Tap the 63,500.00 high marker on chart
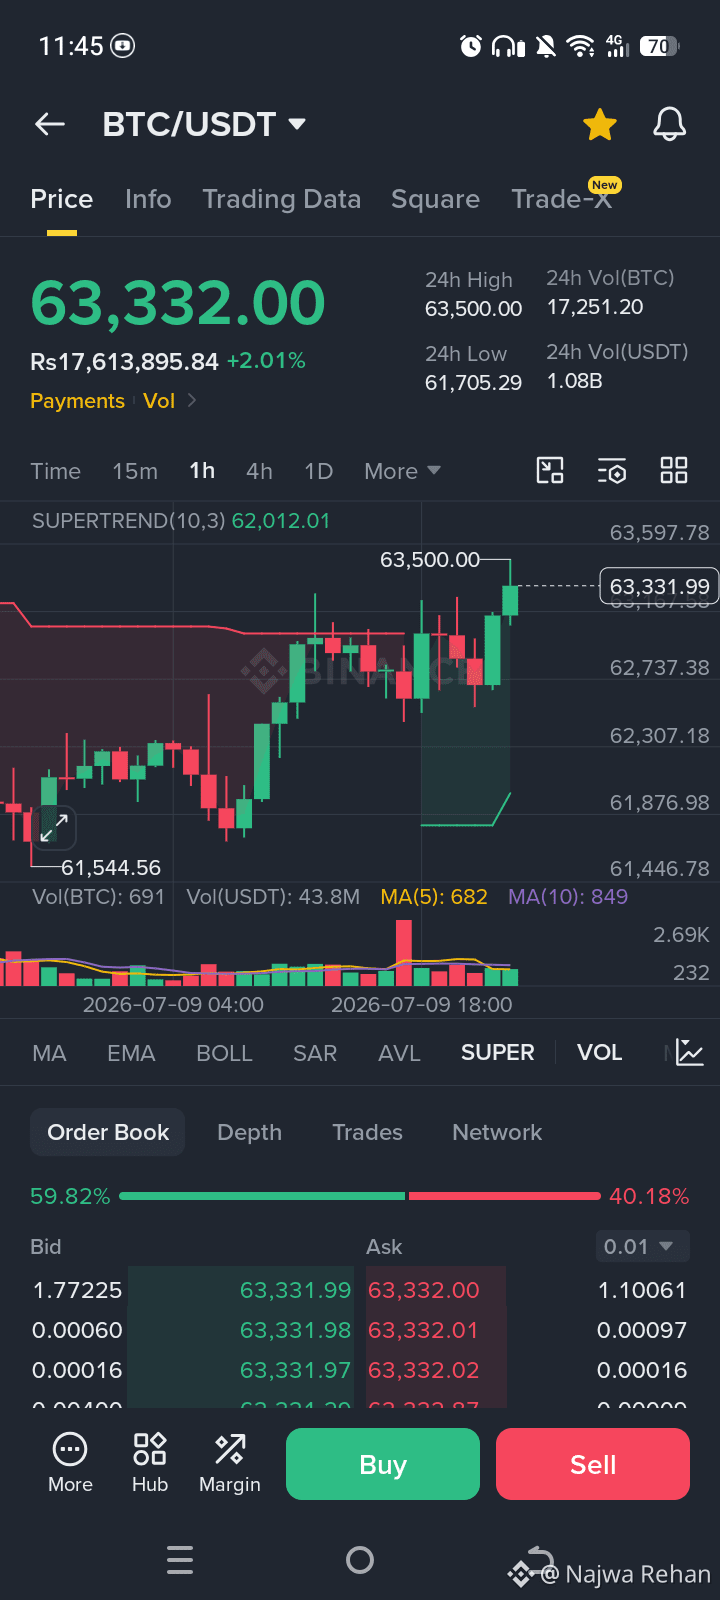This screenshot has width=720, height=1600. coord(430,560)
